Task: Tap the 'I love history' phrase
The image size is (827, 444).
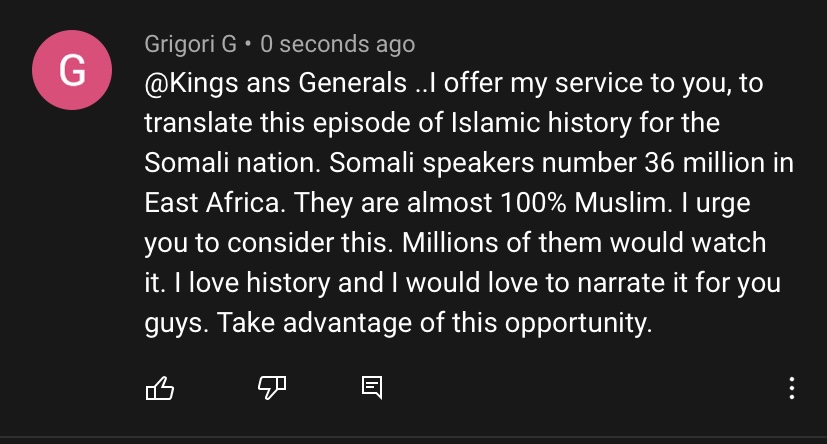Action: 252,283
